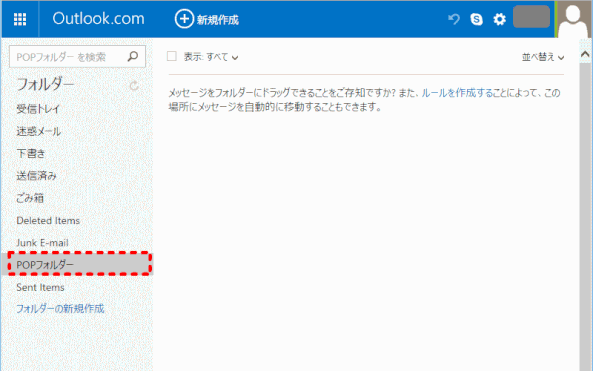The height and width of the screenshot is (371, 593).
Task: Open the 表示: すべて filter dropdown
Action: (x=211, y=57)
